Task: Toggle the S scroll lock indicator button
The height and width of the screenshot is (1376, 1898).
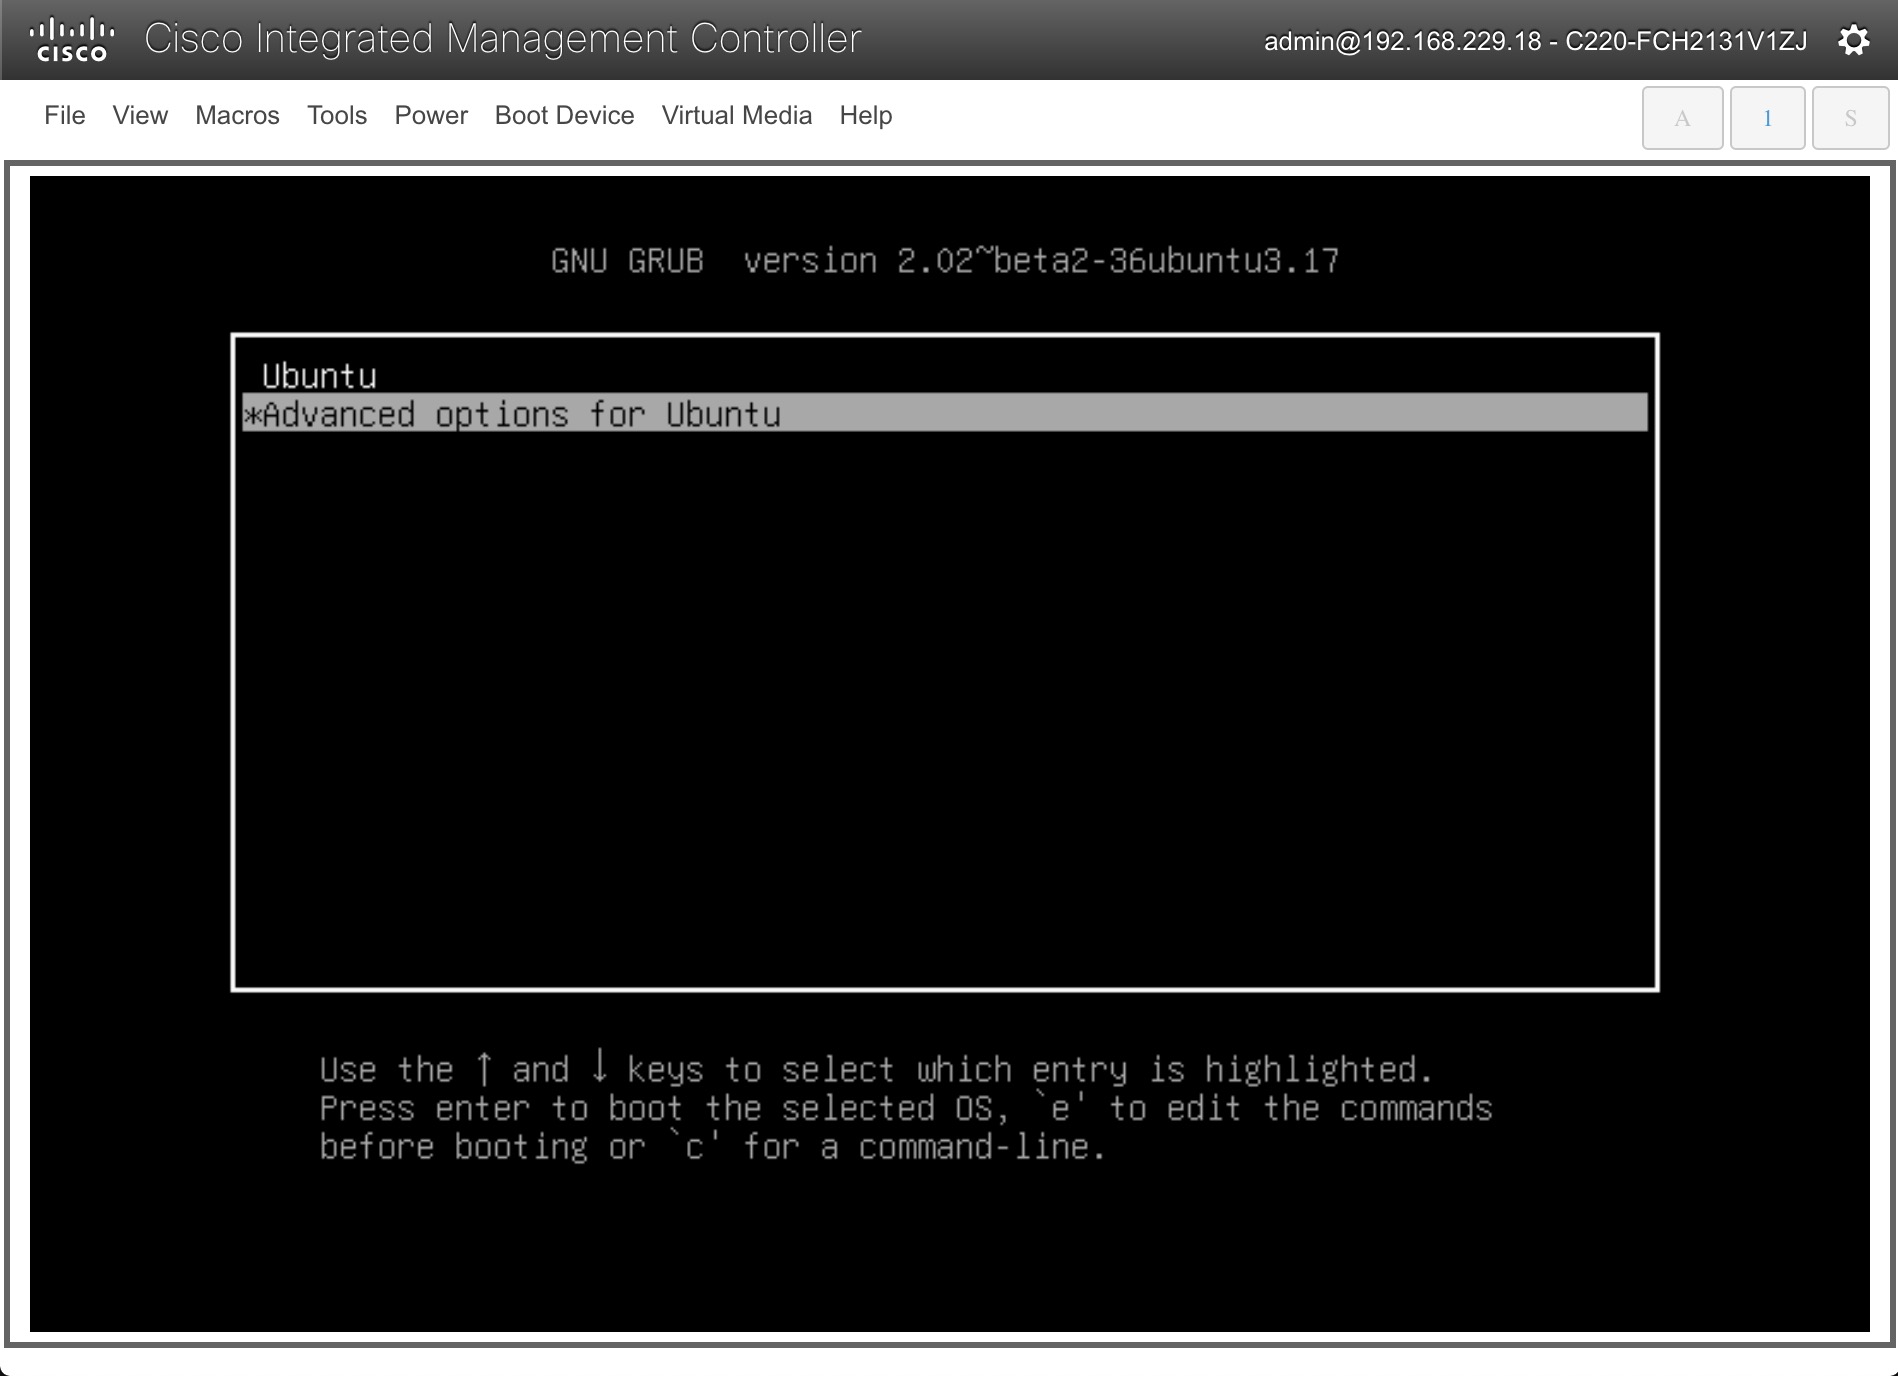Action: tap(1850, 118)
